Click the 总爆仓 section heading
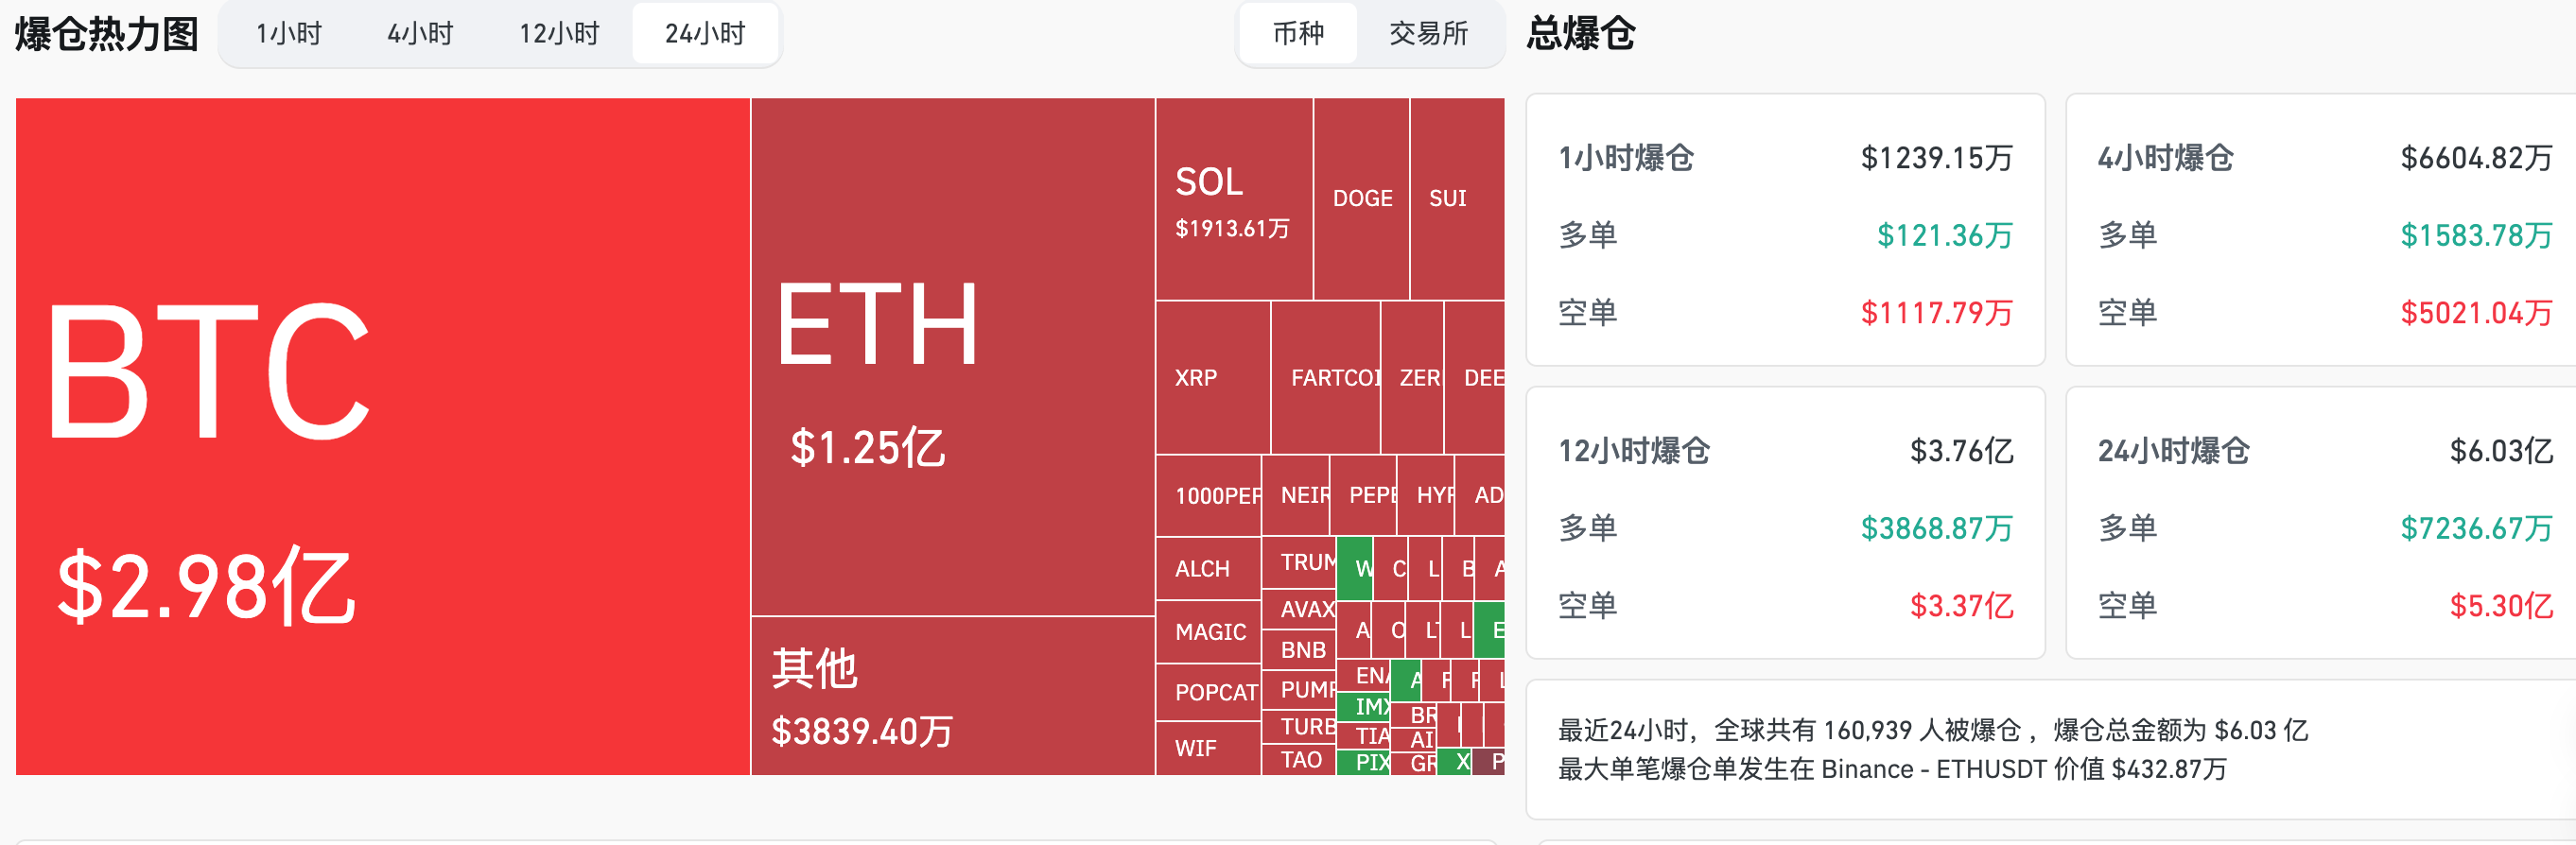 click(x=1581, y=34)
